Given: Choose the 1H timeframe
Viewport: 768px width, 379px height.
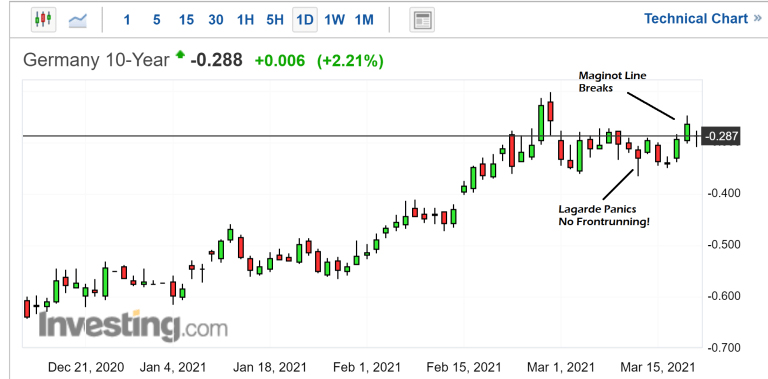Looking at the screenshot, I should coord(245,20).
